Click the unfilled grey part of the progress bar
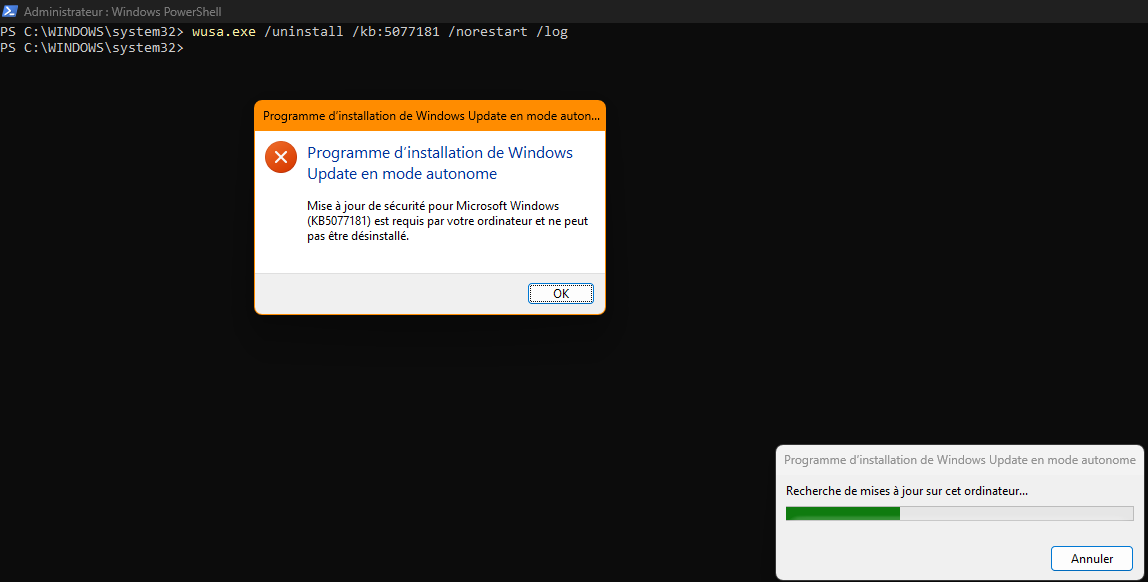This screenshot has height=582, width=1148. 1015,513
